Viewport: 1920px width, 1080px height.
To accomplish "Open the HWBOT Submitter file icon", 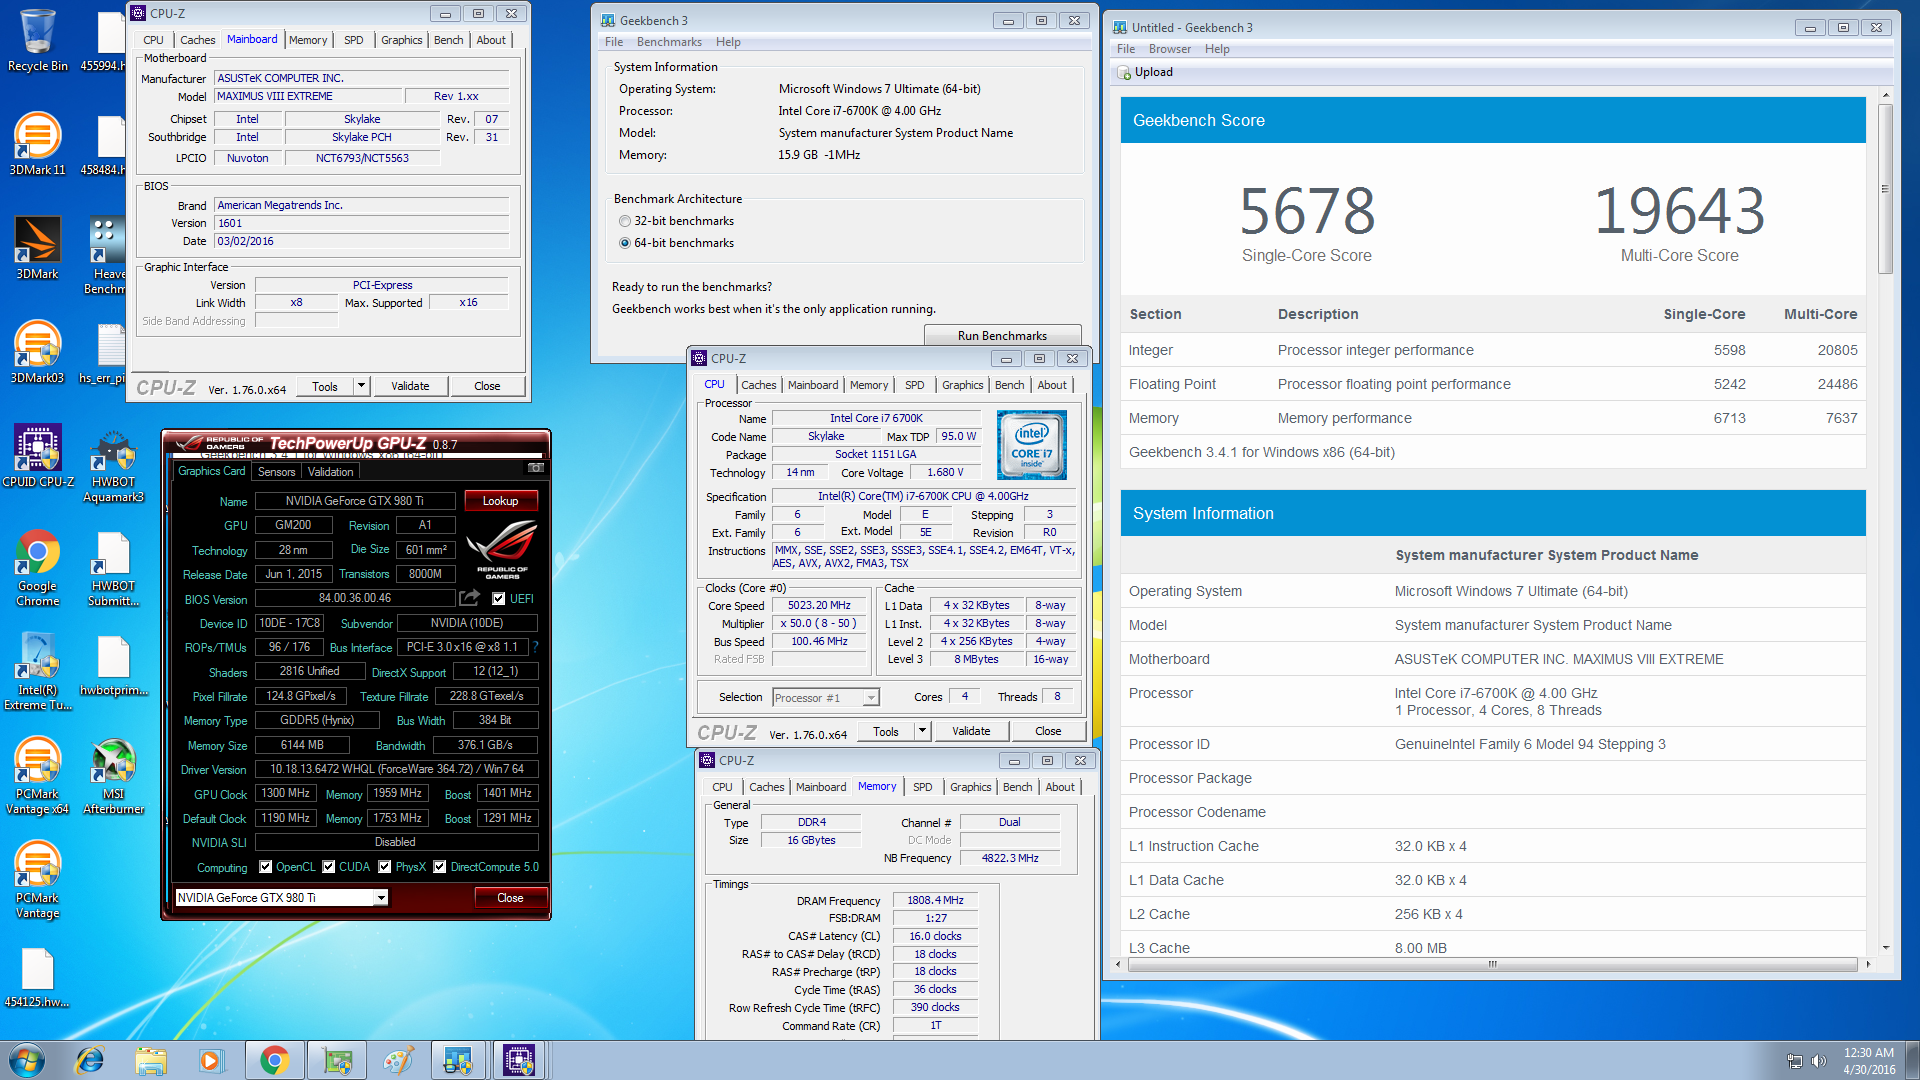I will [113, 568].
